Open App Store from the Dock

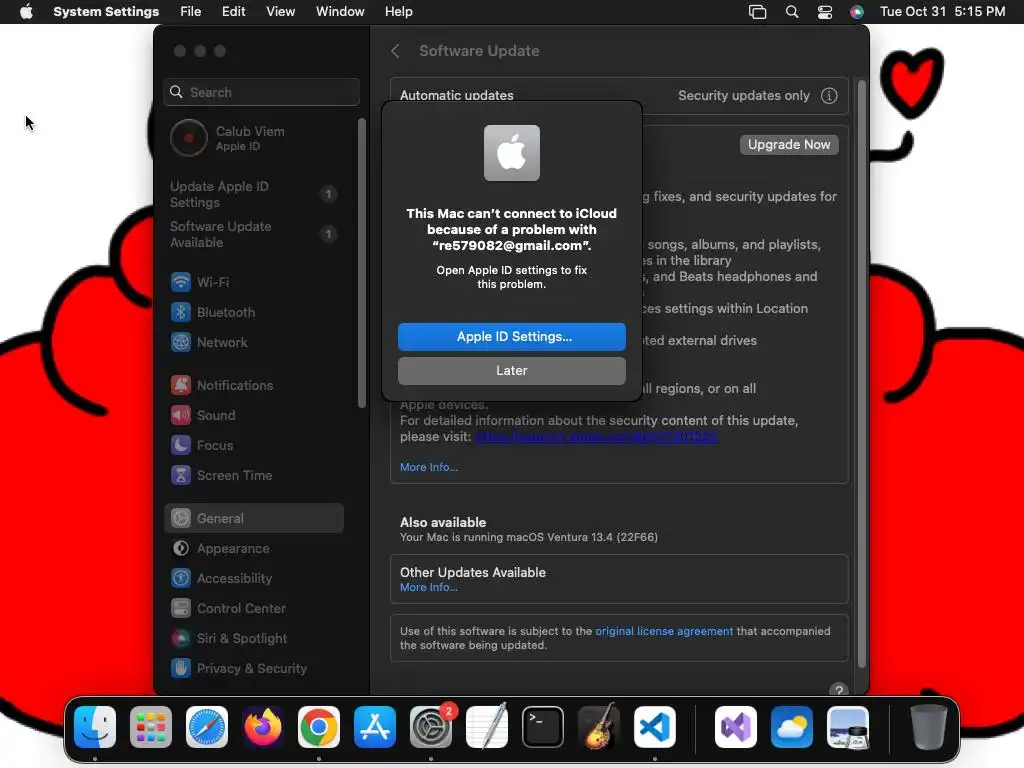coord(375,727)
